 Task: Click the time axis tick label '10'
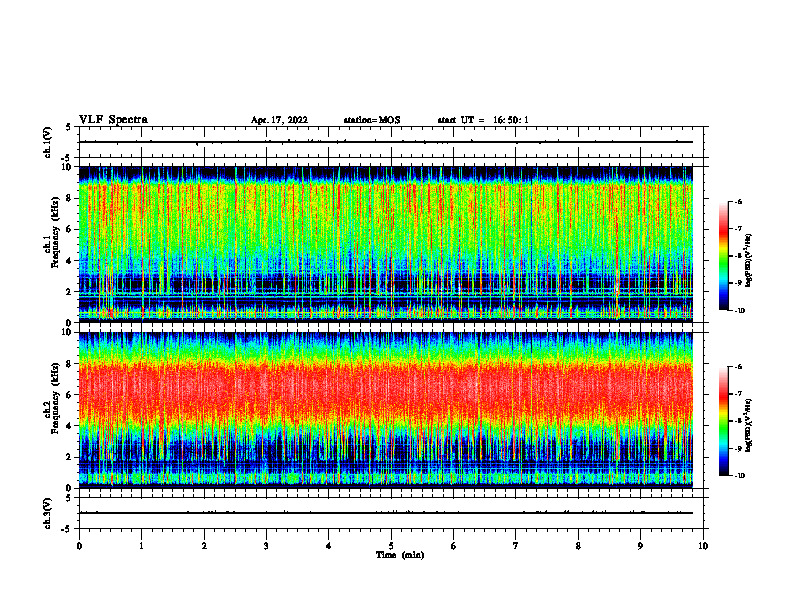click(703, 546)
